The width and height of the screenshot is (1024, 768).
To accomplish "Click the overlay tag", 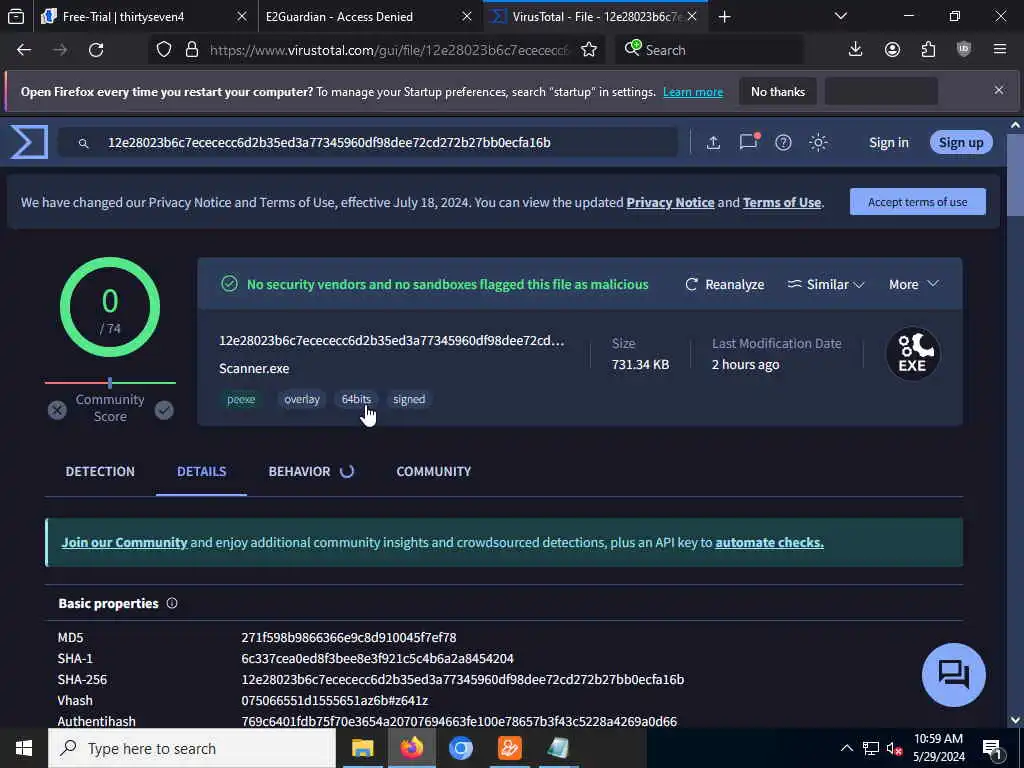I will (302, 400).
